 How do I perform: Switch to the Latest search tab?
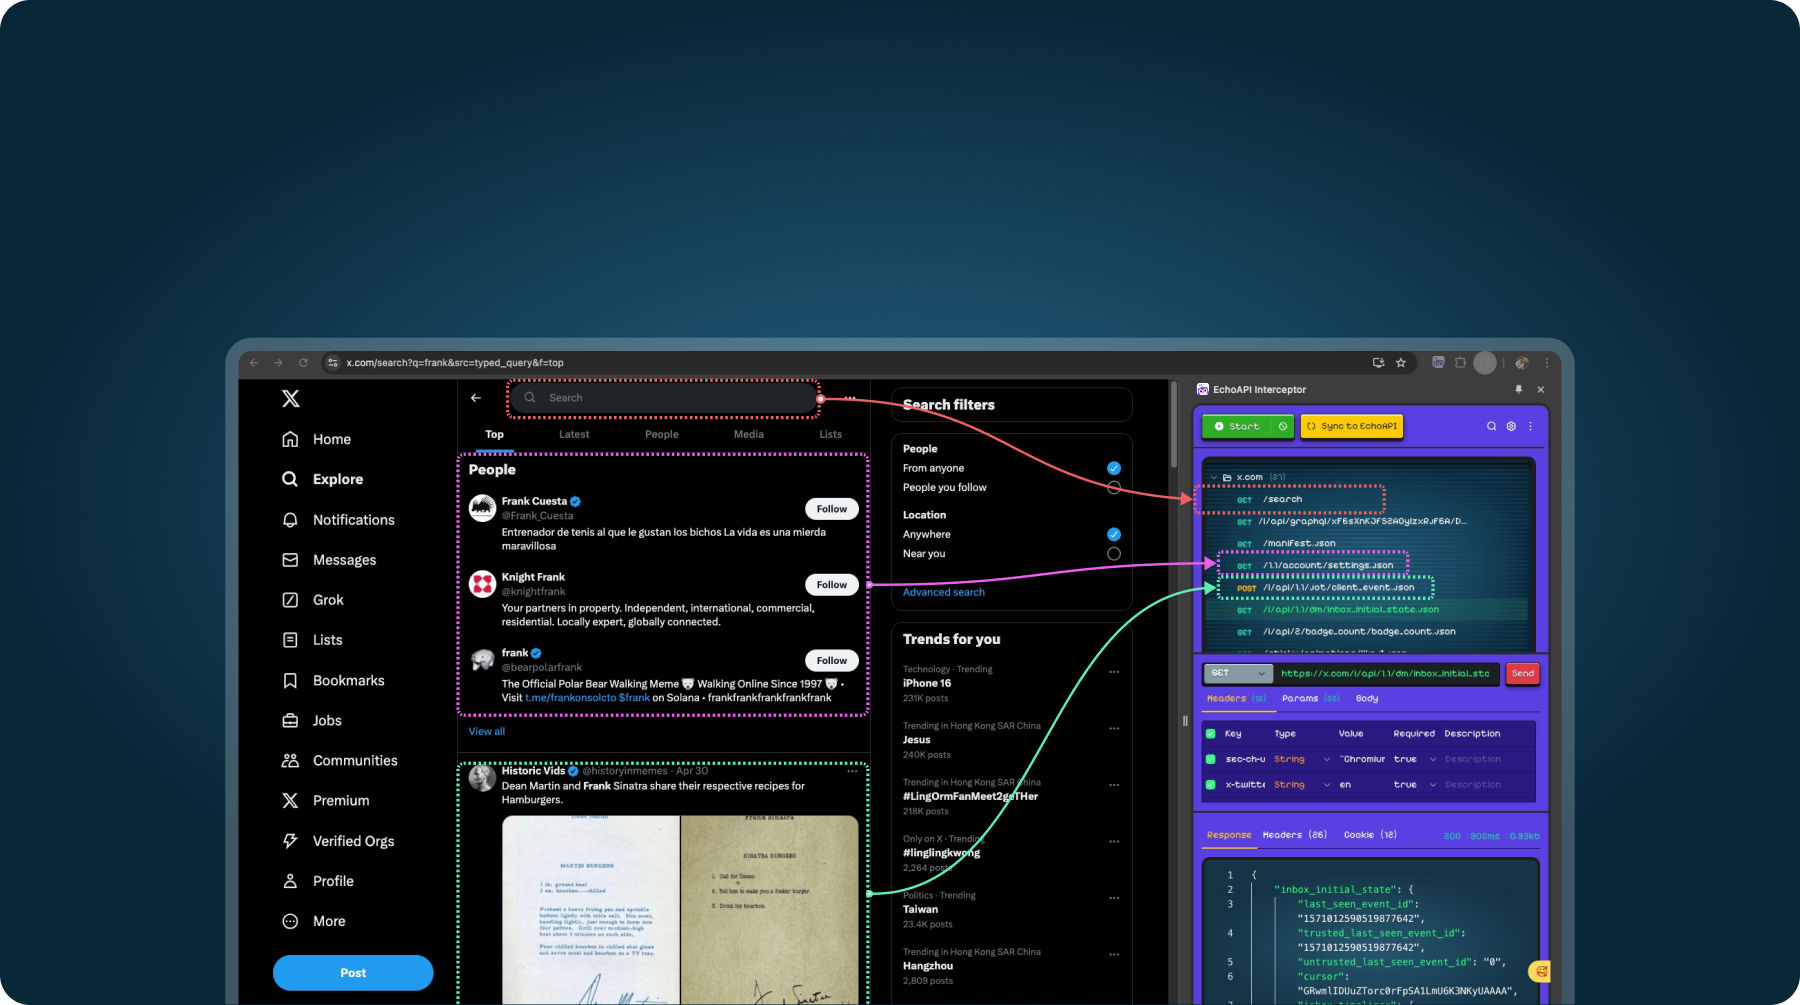[574, 434]
